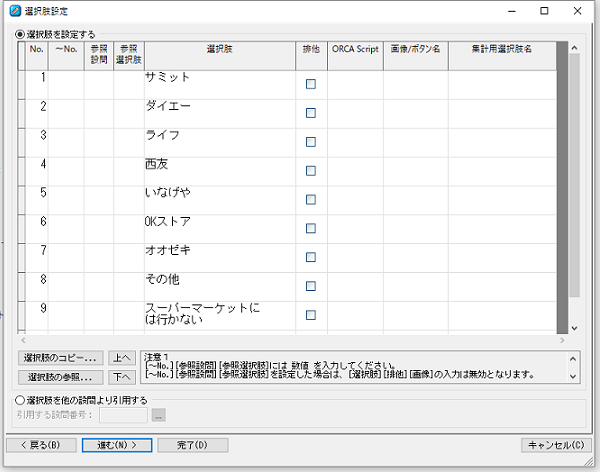Click the 選択肢のコピー... button
602x472 pixels.
pyautogui.click(x=60, y=358)
